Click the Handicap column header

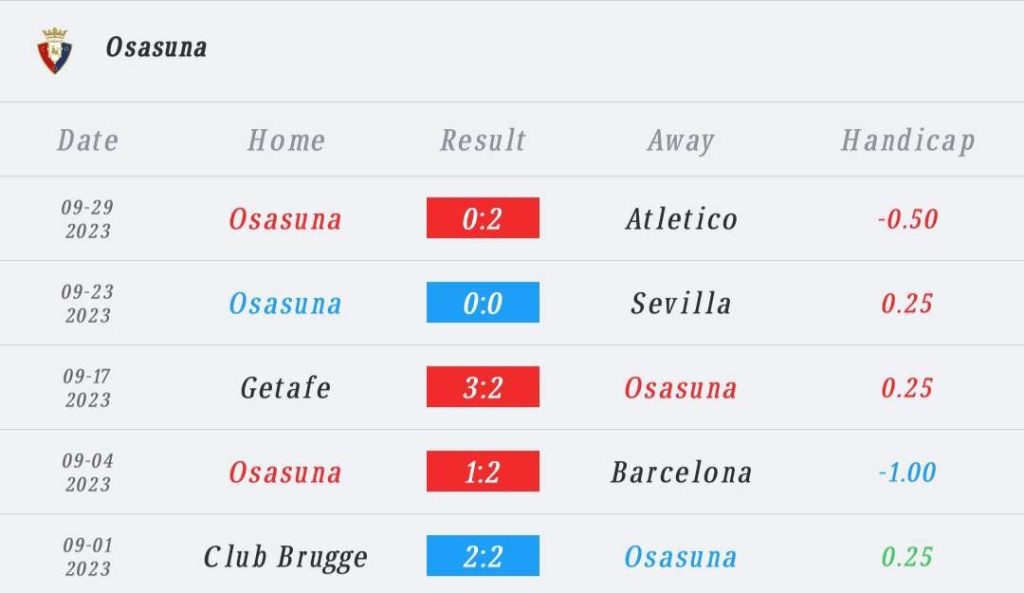(908, 142)
